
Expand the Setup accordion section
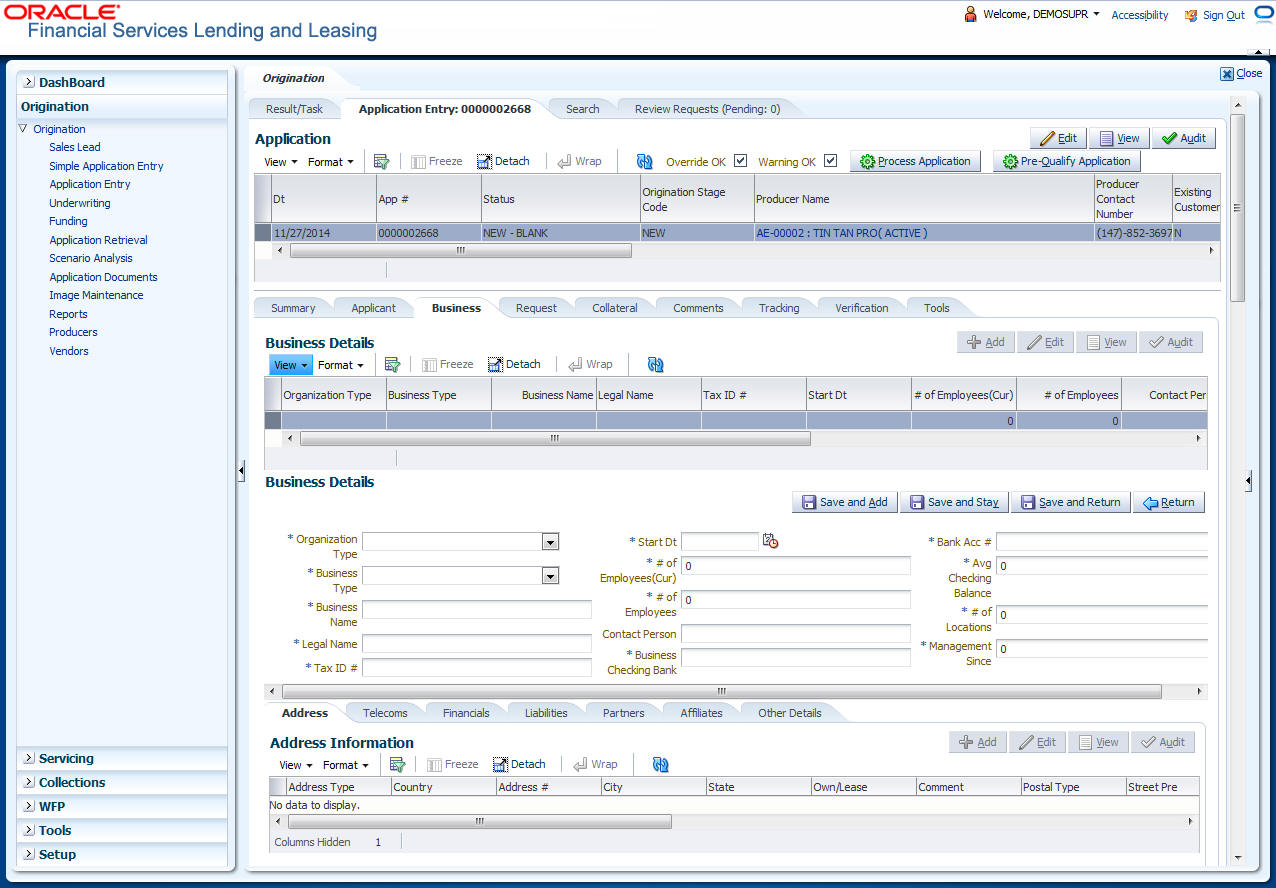122,854
